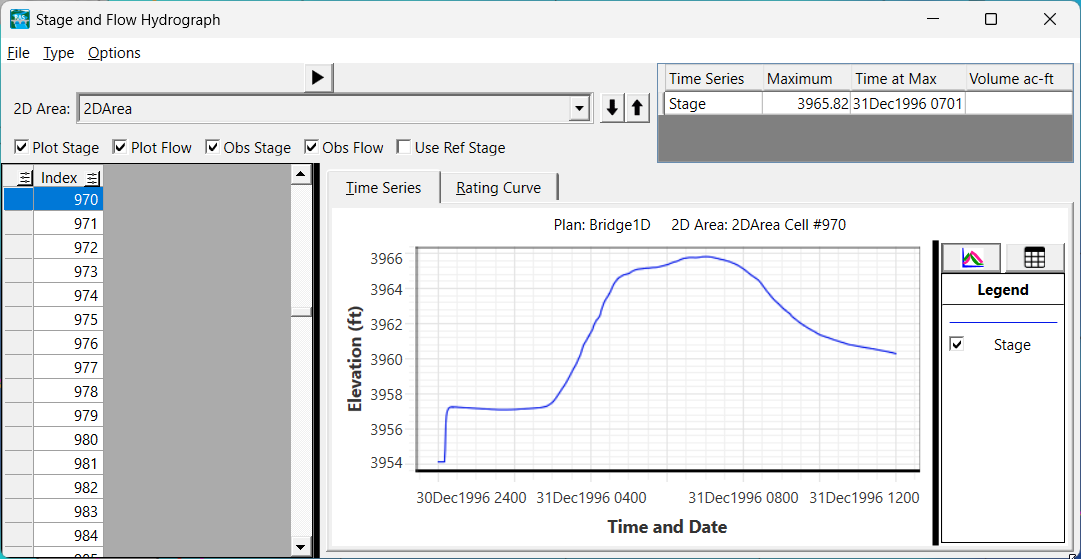Click the play animation arrow button

click(x=318, y=77)
